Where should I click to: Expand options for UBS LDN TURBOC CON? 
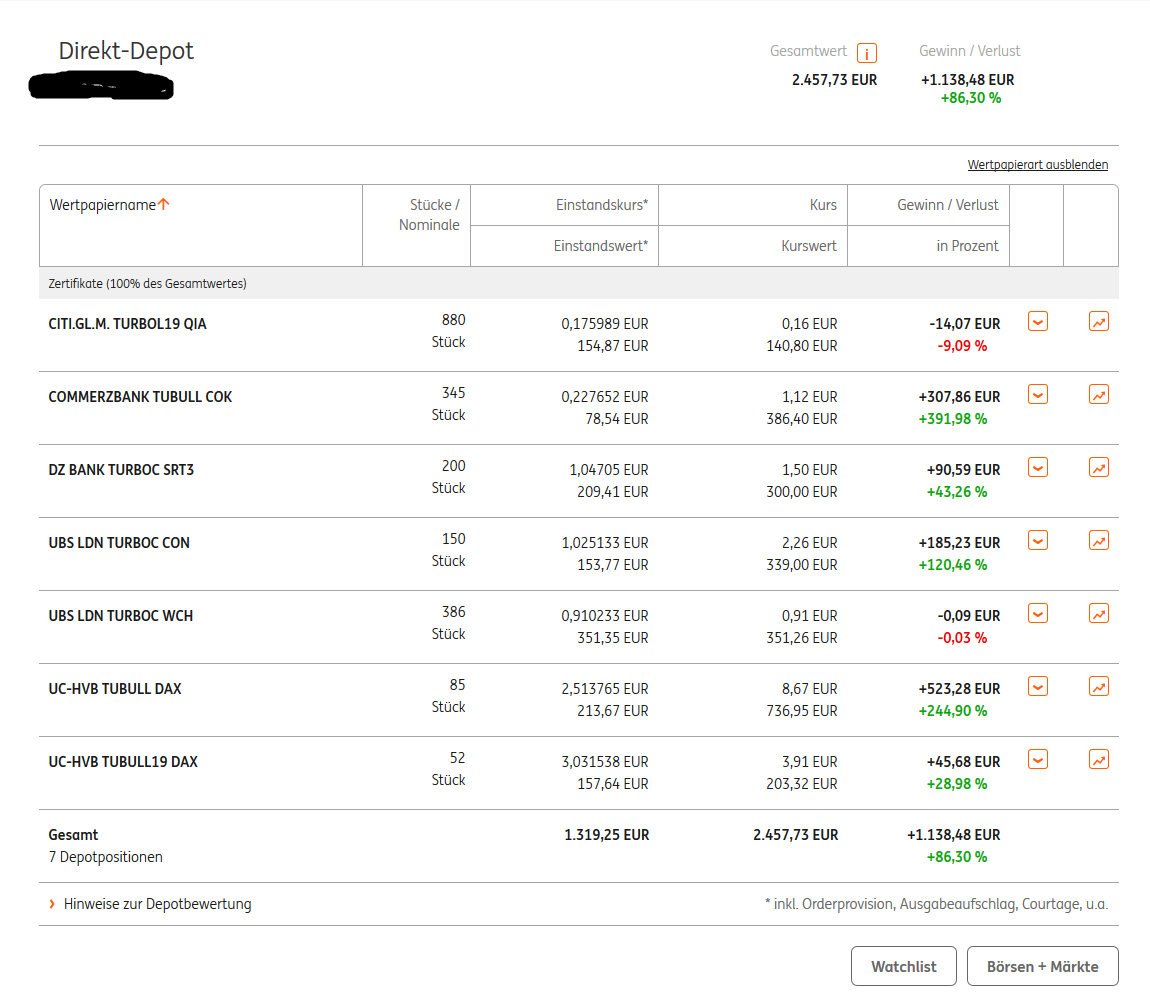(1037, 540)
